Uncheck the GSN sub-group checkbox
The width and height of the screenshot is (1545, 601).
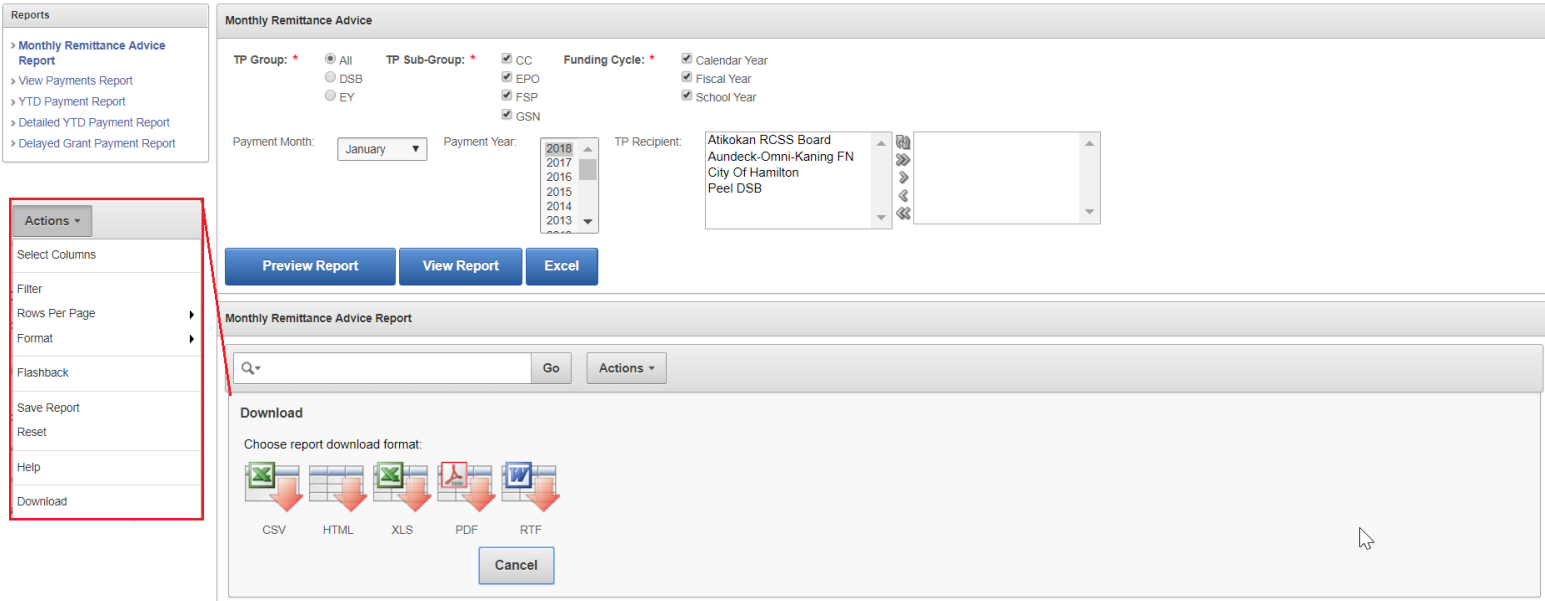click(508, 115)
